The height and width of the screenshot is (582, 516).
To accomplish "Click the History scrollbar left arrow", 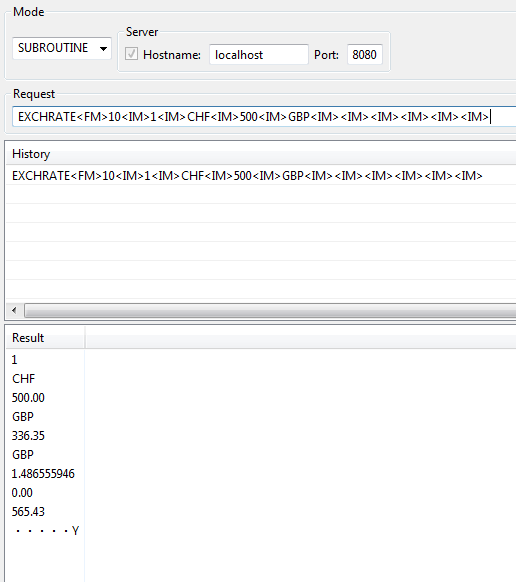I will (x=14, y=310).
